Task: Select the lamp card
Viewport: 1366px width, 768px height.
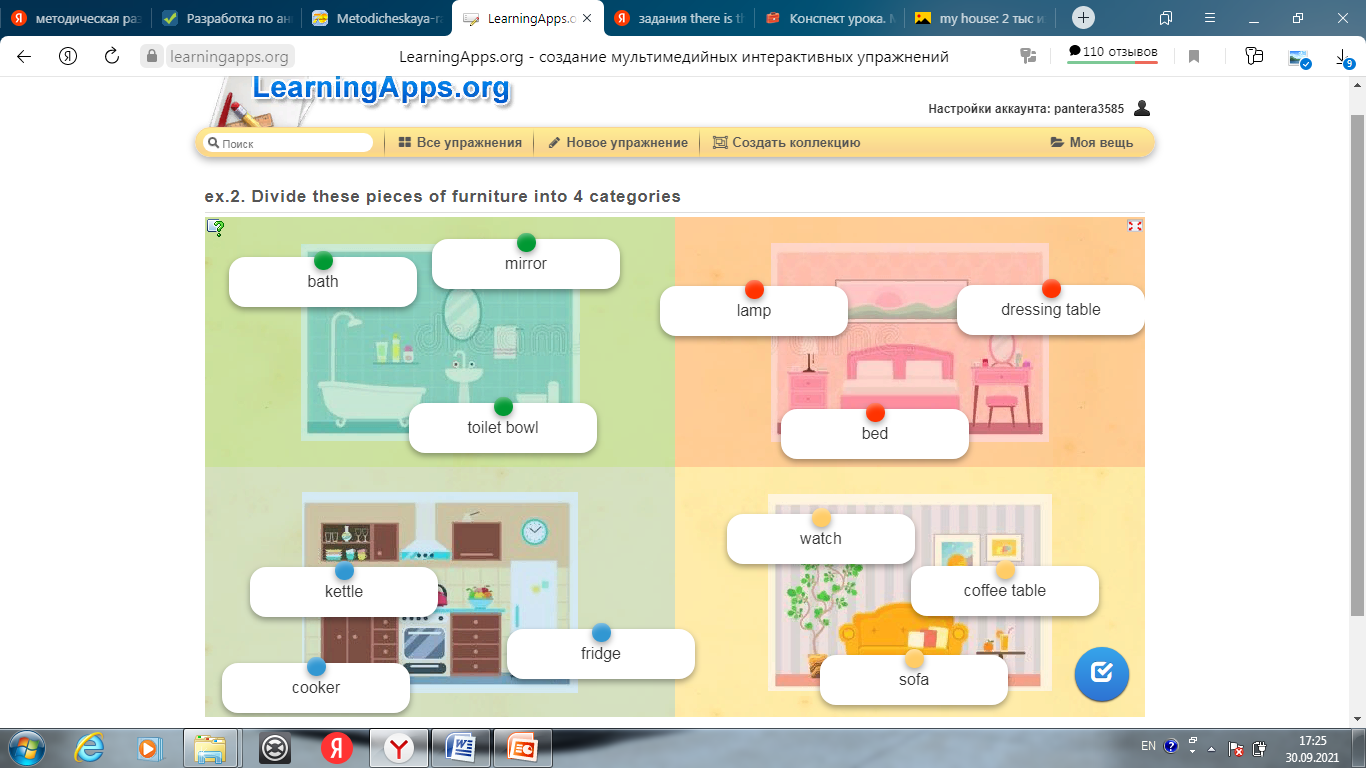Action: click(x=754, y=311)
